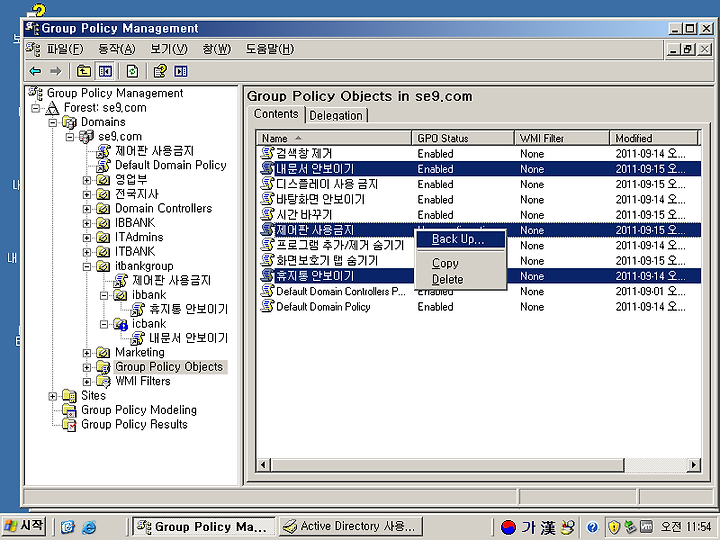Screen dimensions: 720x540
Task: Click the horizontal scrollbar thumb in list
Action: click(x=447, y=465)
